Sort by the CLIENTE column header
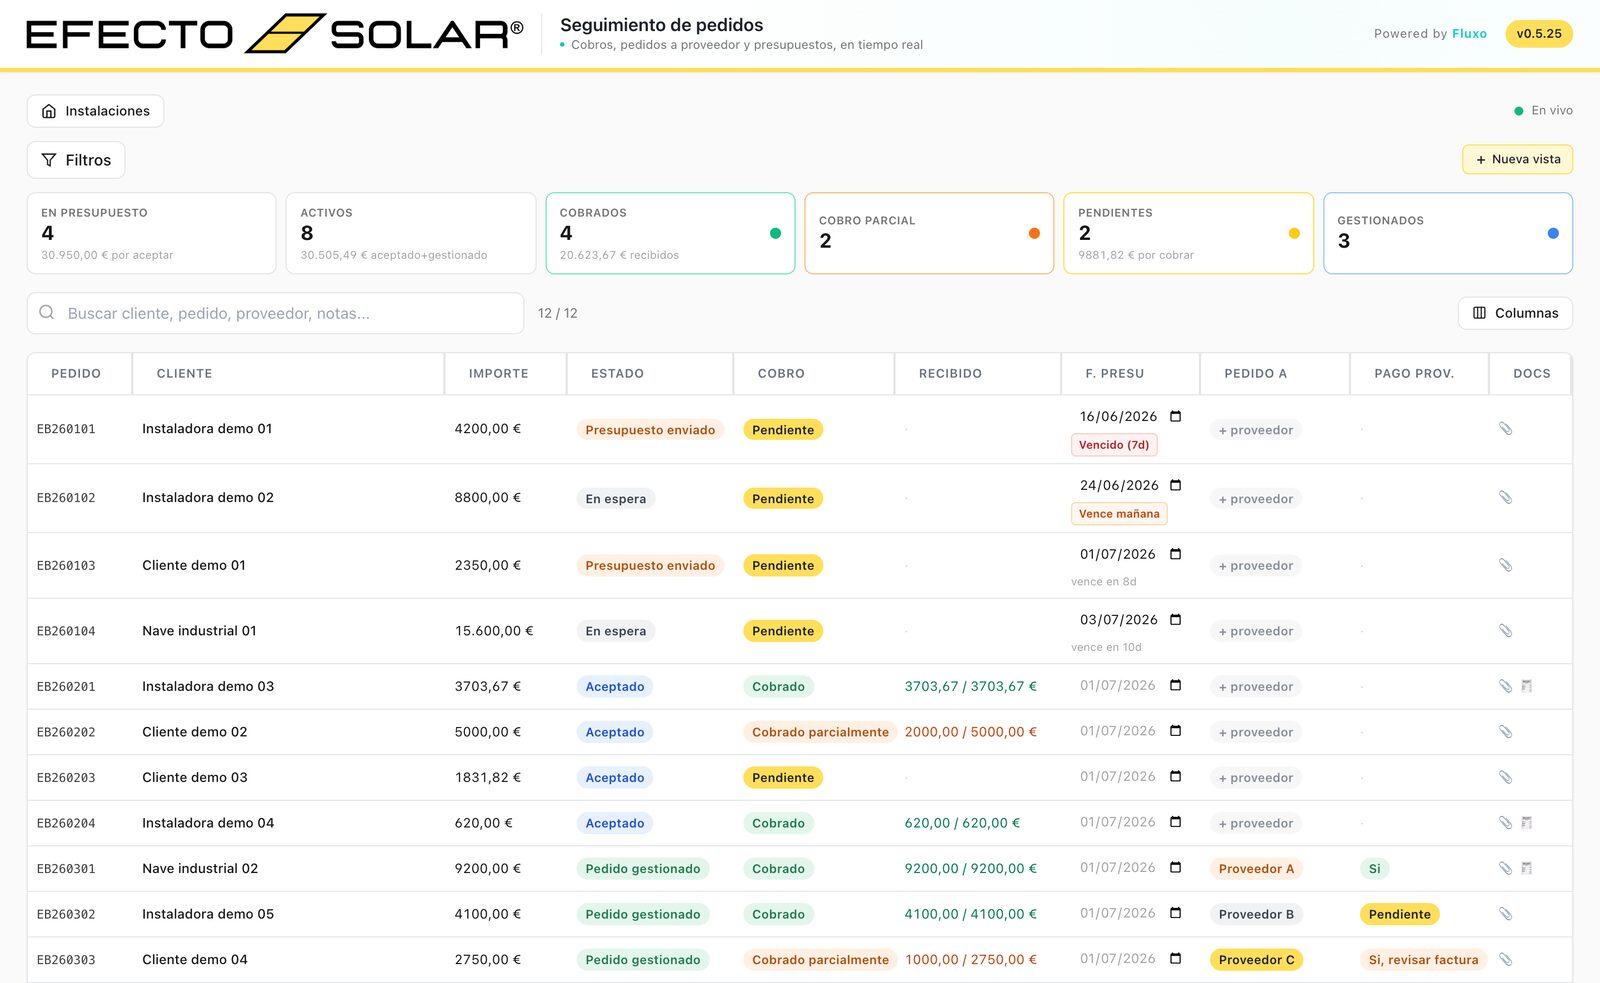Screen dimensions: 1600x983 pyautogui.click(x=184, y=374)
